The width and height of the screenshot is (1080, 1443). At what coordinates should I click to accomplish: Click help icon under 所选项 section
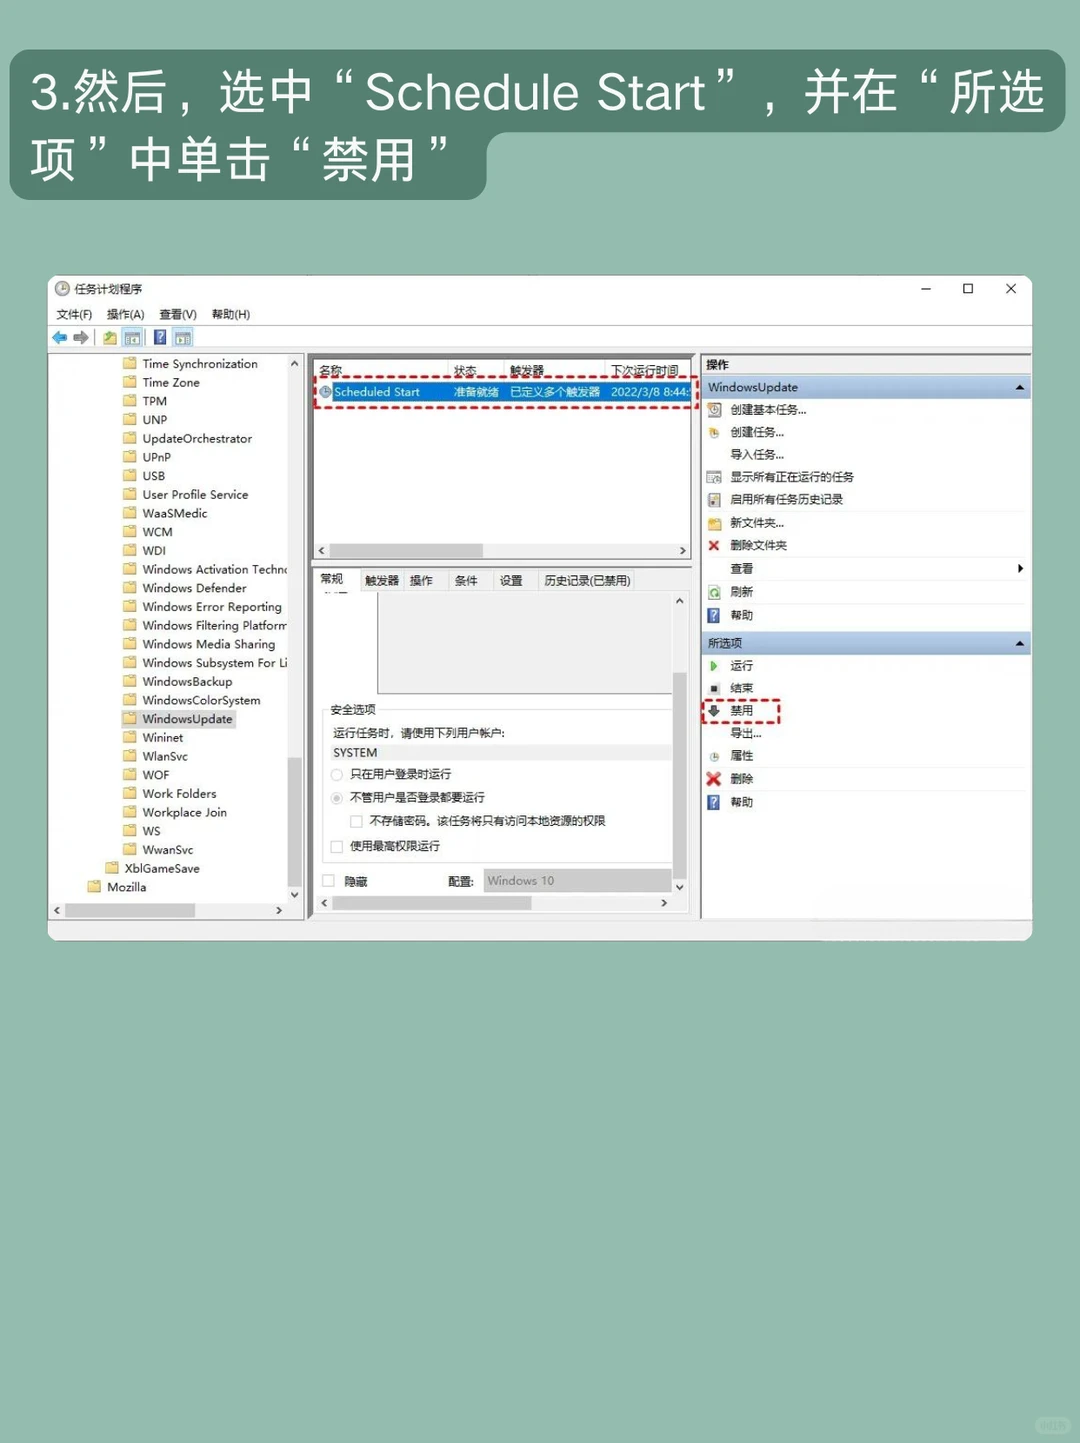714,803
